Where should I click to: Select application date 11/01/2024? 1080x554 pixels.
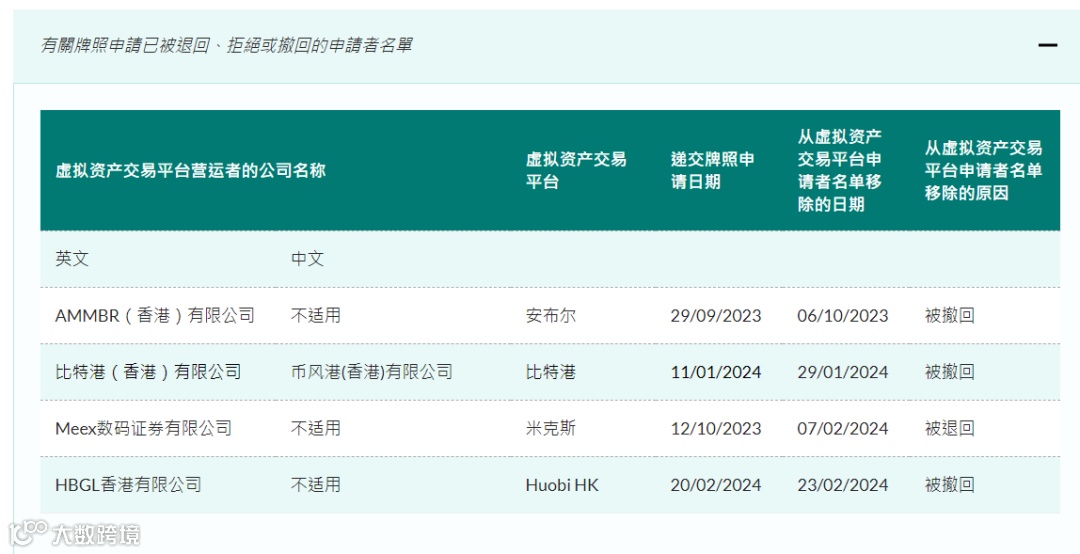716,372
